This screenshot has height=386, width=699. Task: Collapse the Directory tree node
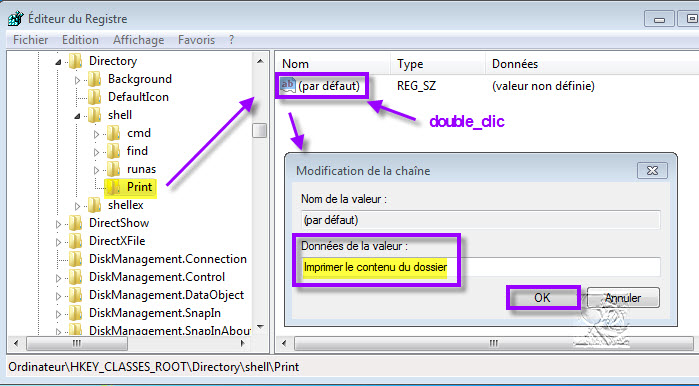click(x=58, y=62)
